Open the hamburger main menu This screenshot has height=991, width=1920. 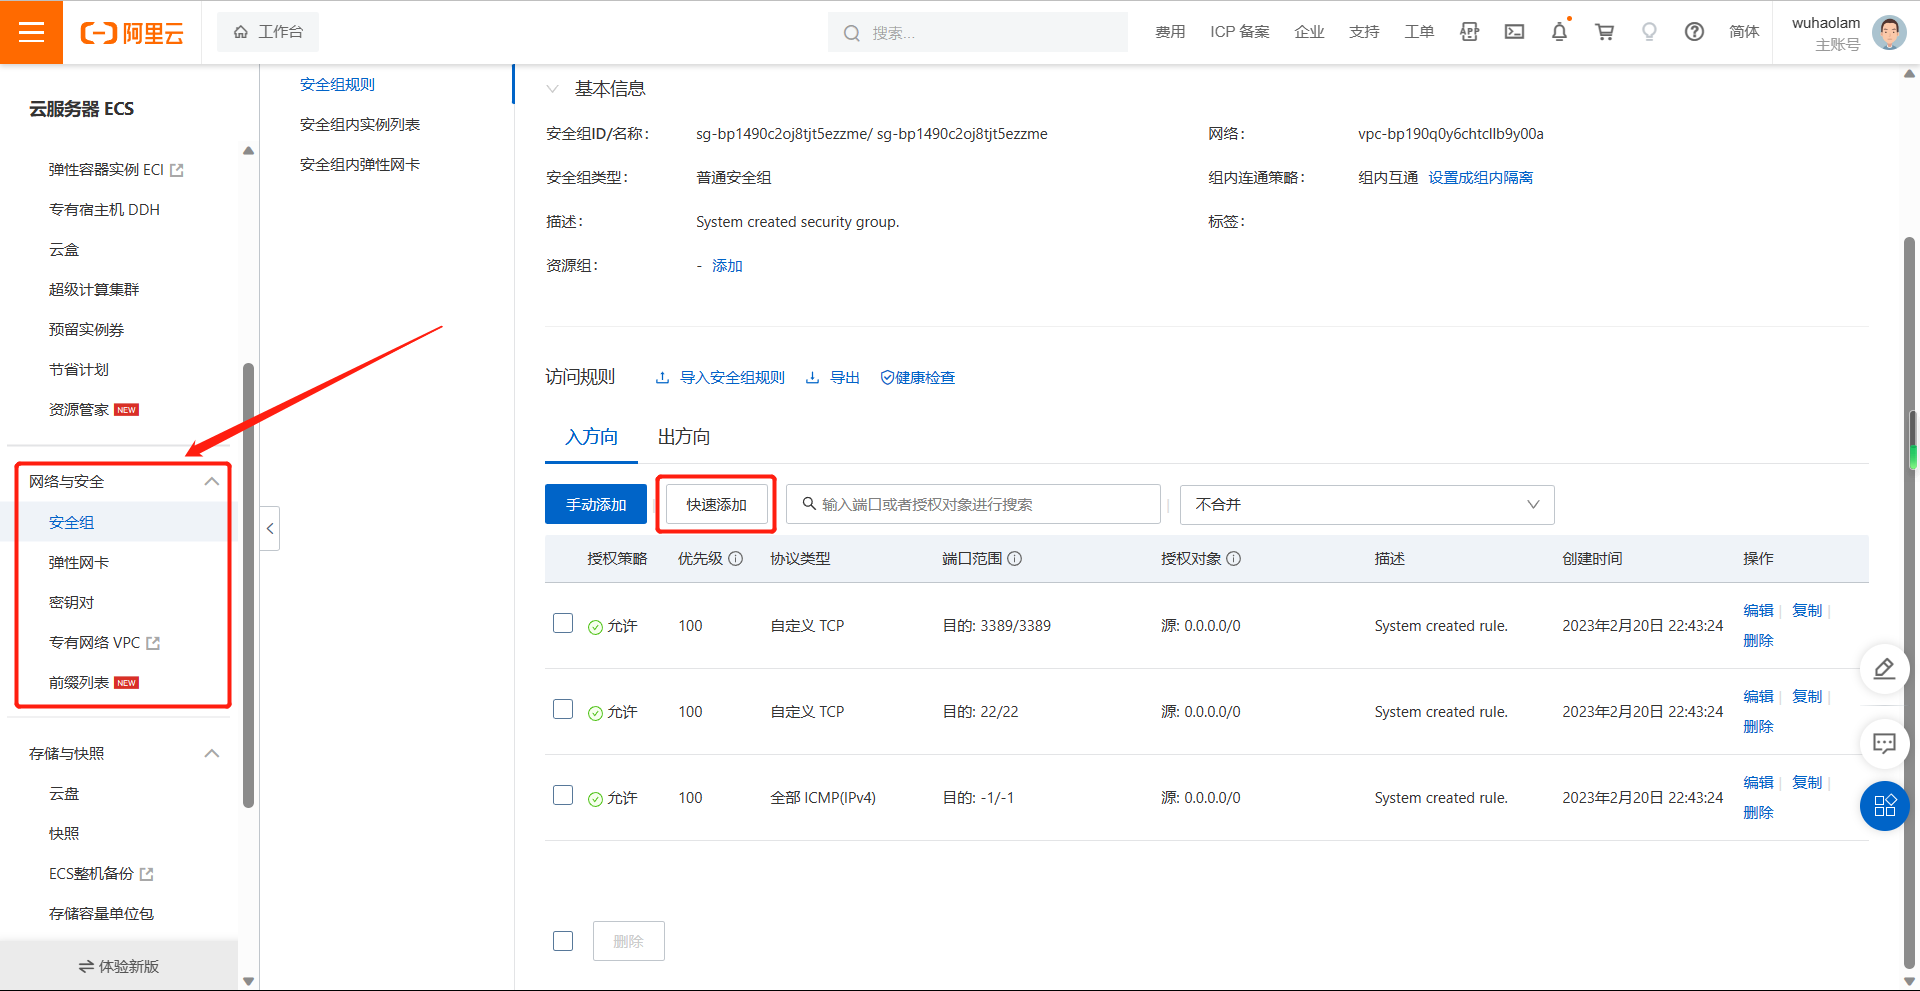(x=31, y=32)
